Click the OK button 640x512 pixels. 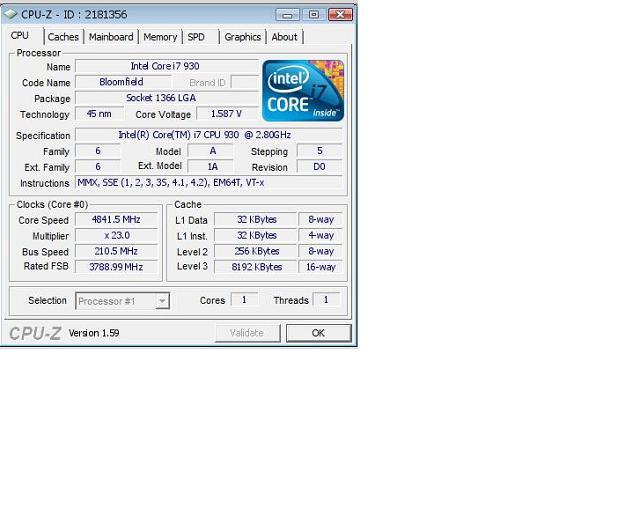point(318,333)
